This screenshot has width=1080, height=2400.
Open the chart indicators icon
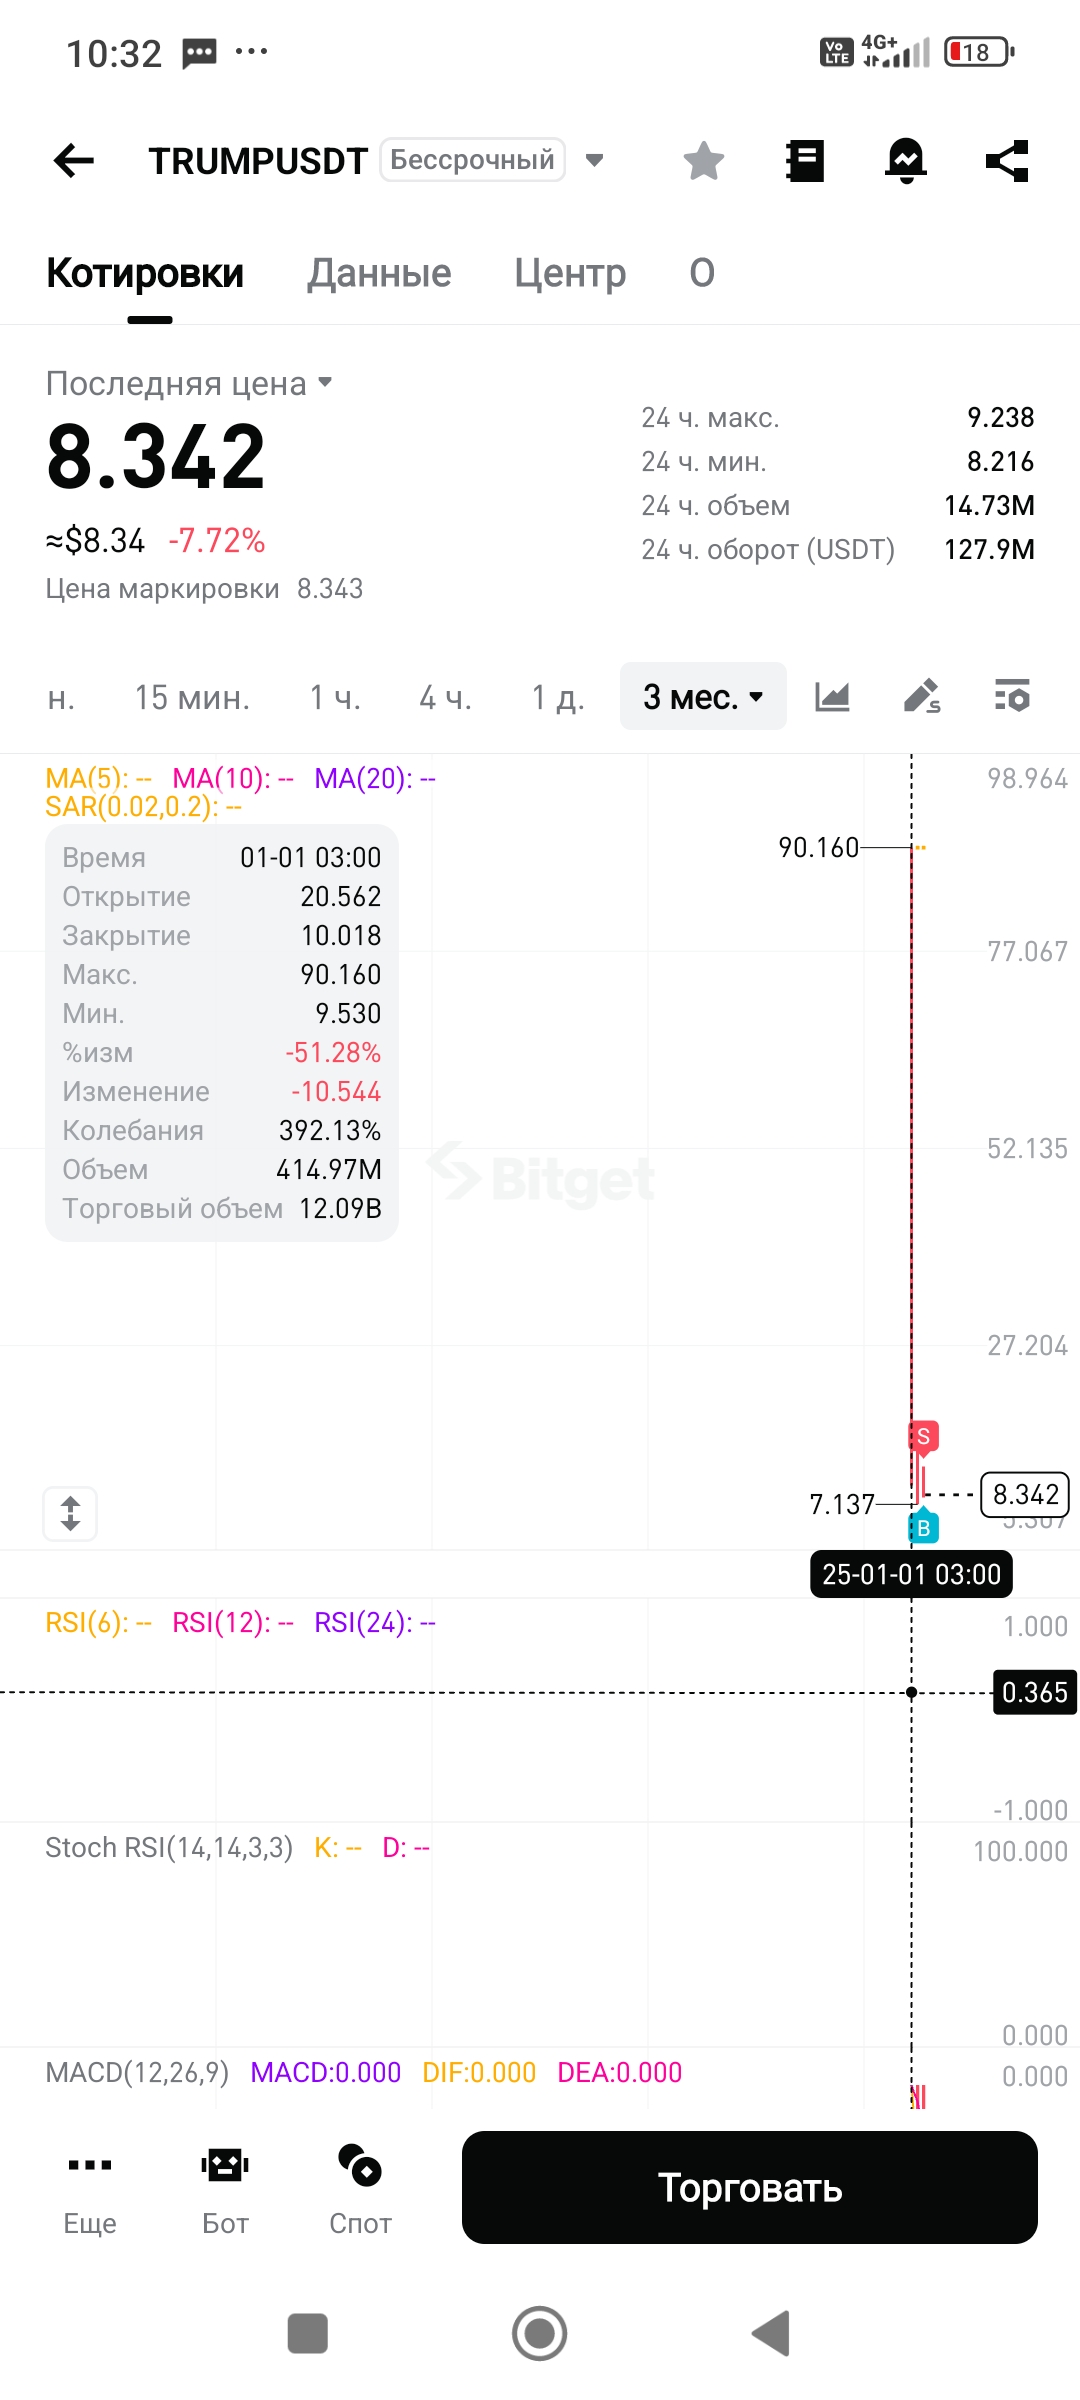832,696
